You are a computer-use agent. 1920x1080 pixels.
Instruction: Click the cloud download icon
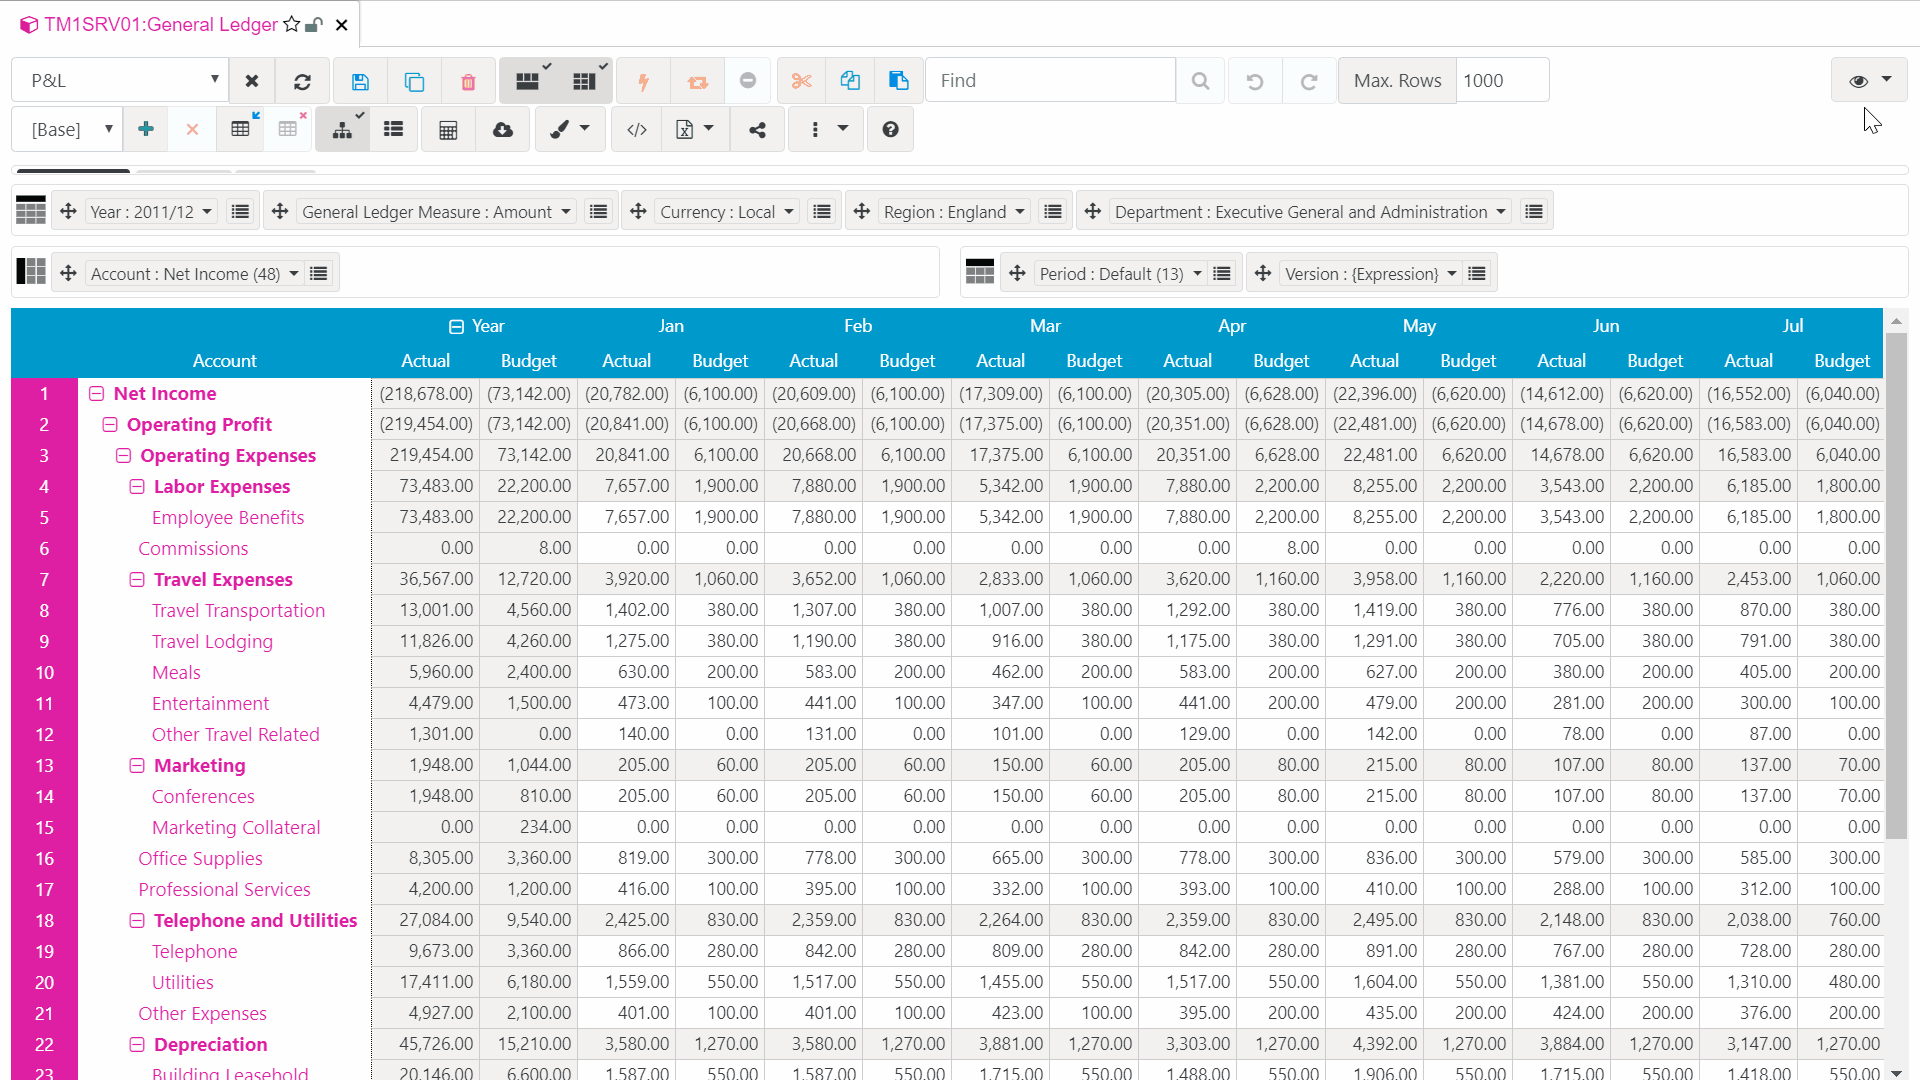(x=503, y=130)
